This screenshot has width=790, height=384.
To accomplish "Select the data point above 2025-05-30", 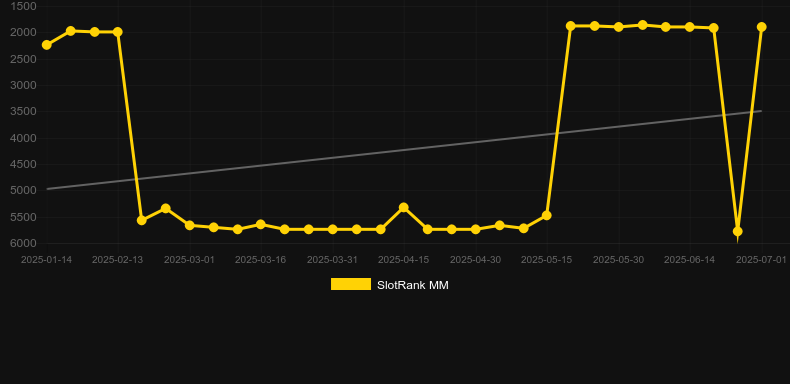I will (619, 27).
